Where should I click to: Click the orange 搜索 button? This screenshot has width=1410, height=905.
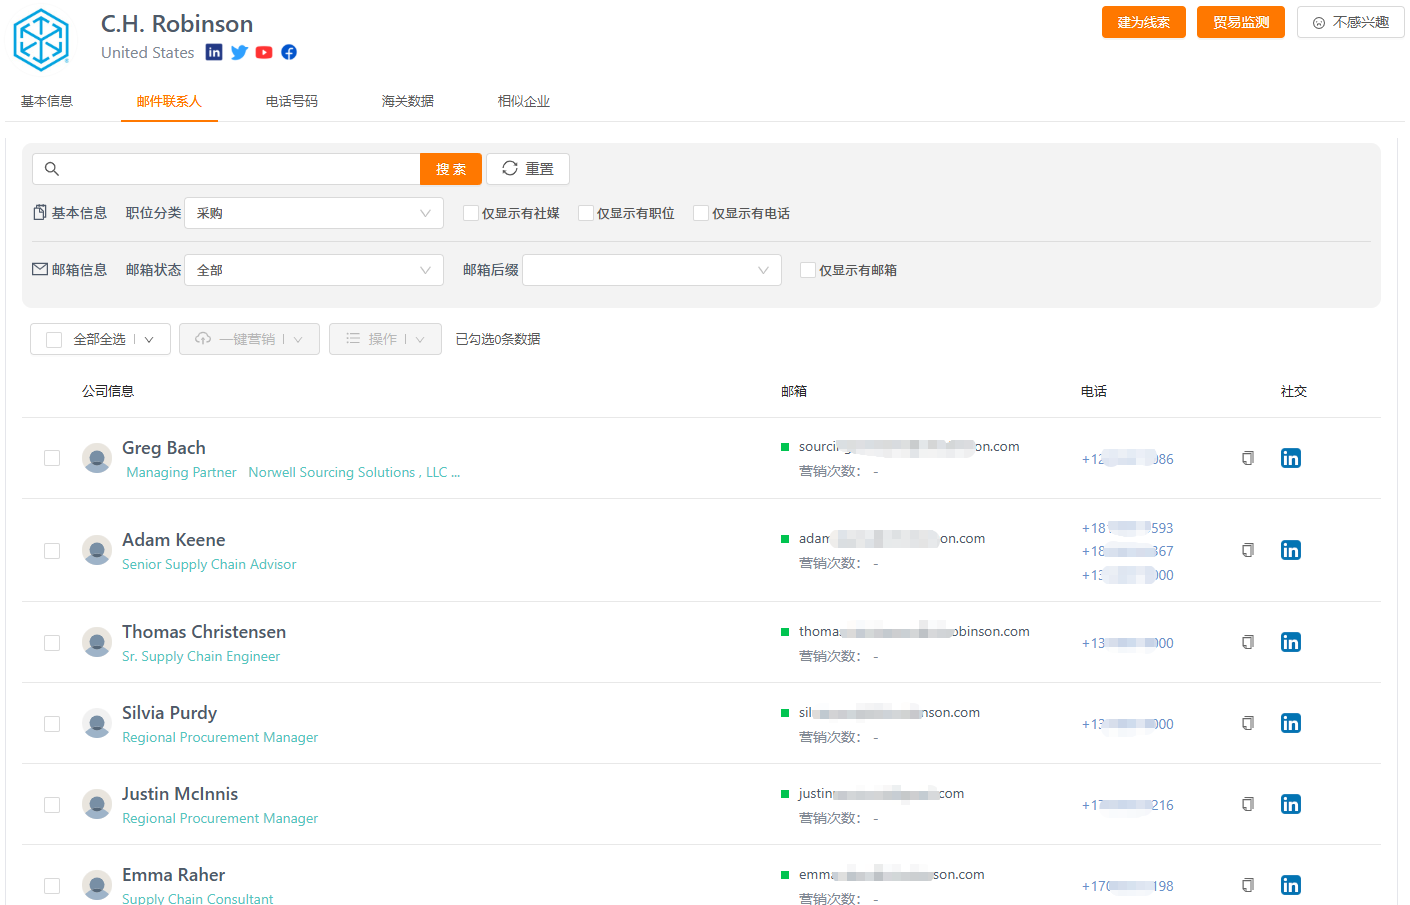point(451,169)
